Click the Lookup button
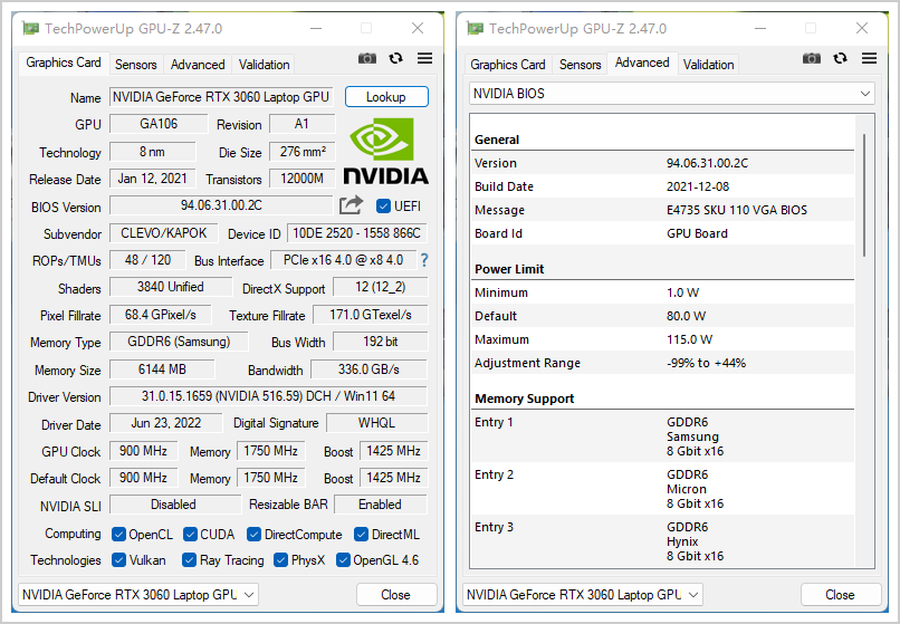Screen dimensions: 900x624 [386, 97]
